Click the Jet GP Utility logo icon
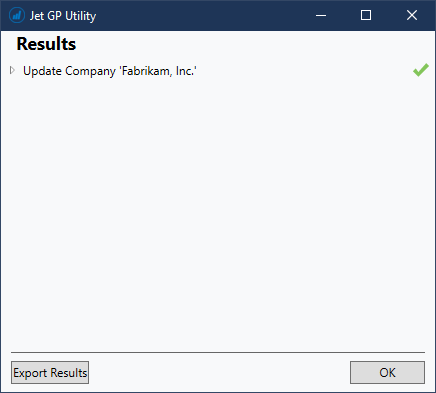Screen dimensions: 436x393 (17, 15)
